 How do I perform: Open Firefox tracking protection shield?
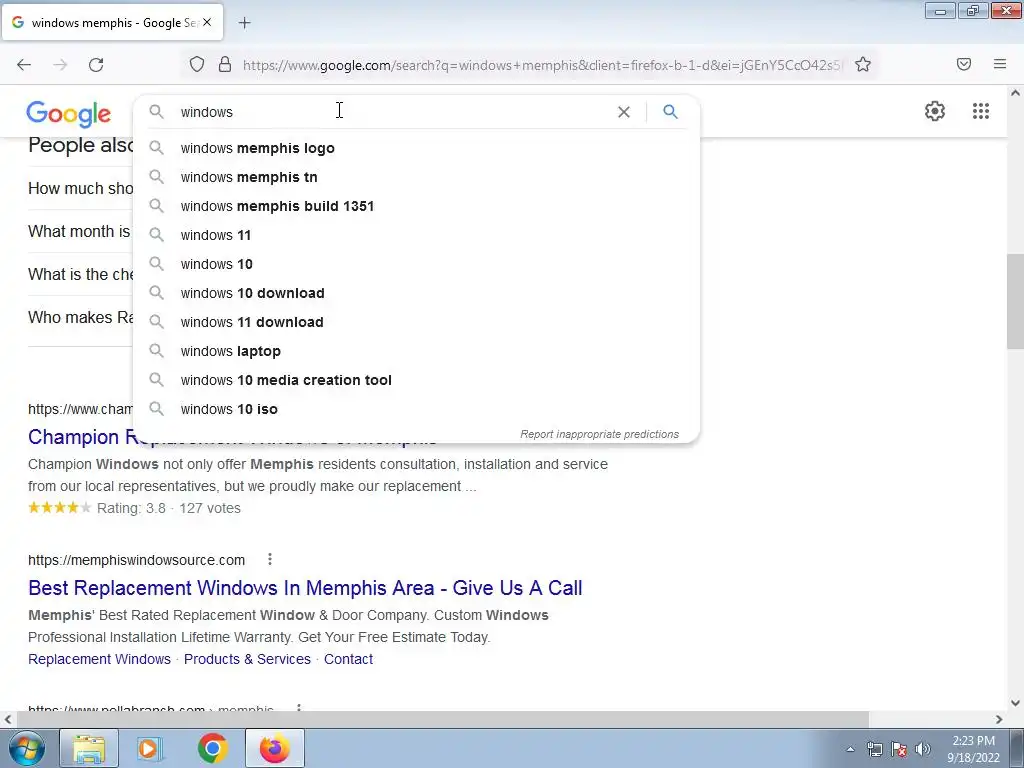click(x=197, y=64)
